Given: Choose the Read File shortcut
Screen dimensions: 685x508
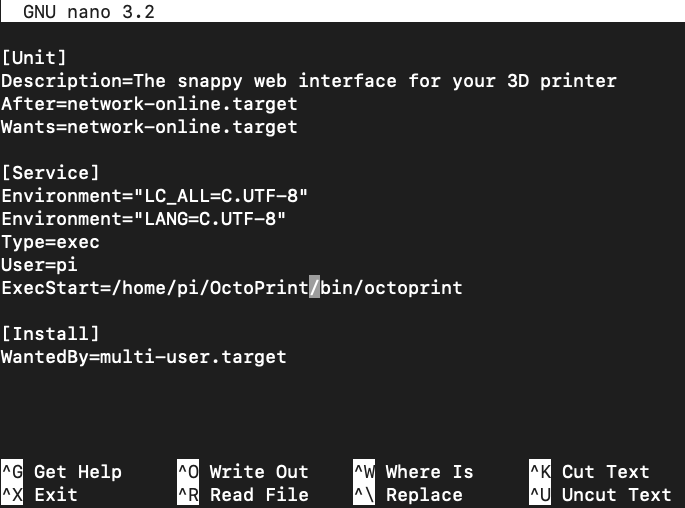Looking at the screenshot, I should coord(259,495).
